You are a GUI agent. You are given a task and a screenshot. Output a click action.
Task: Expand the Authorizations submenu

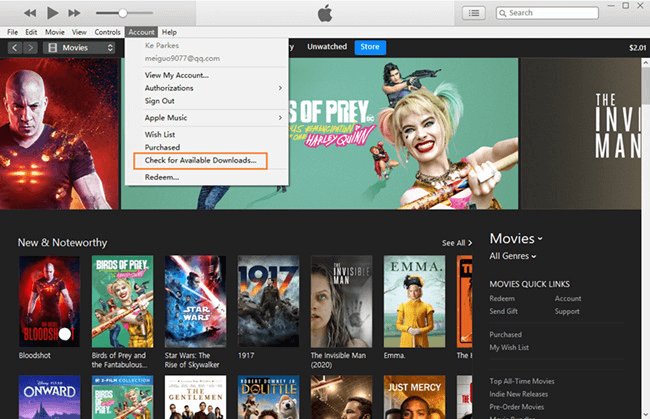[x=213, y=88]
